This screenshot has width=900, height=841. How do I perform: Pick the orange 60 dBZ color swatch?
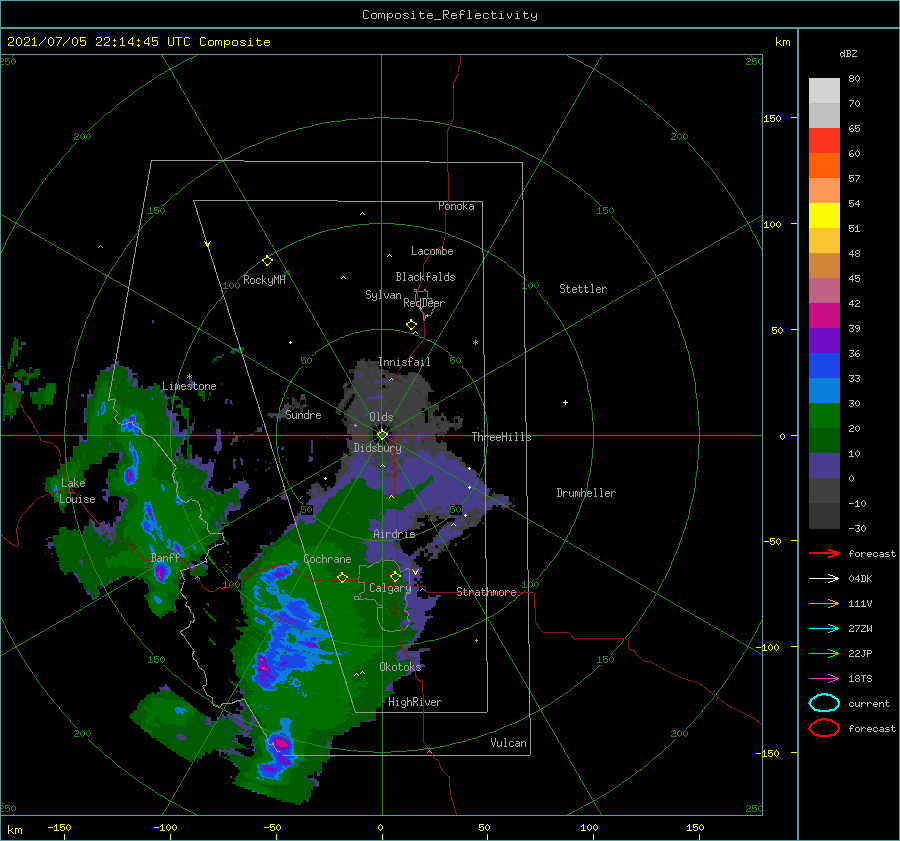click(x=824, y=165)
